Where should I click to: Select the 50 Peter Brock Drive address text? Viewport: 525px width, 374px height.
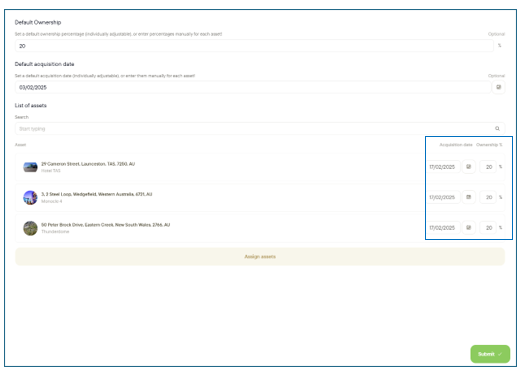[105, 225]
